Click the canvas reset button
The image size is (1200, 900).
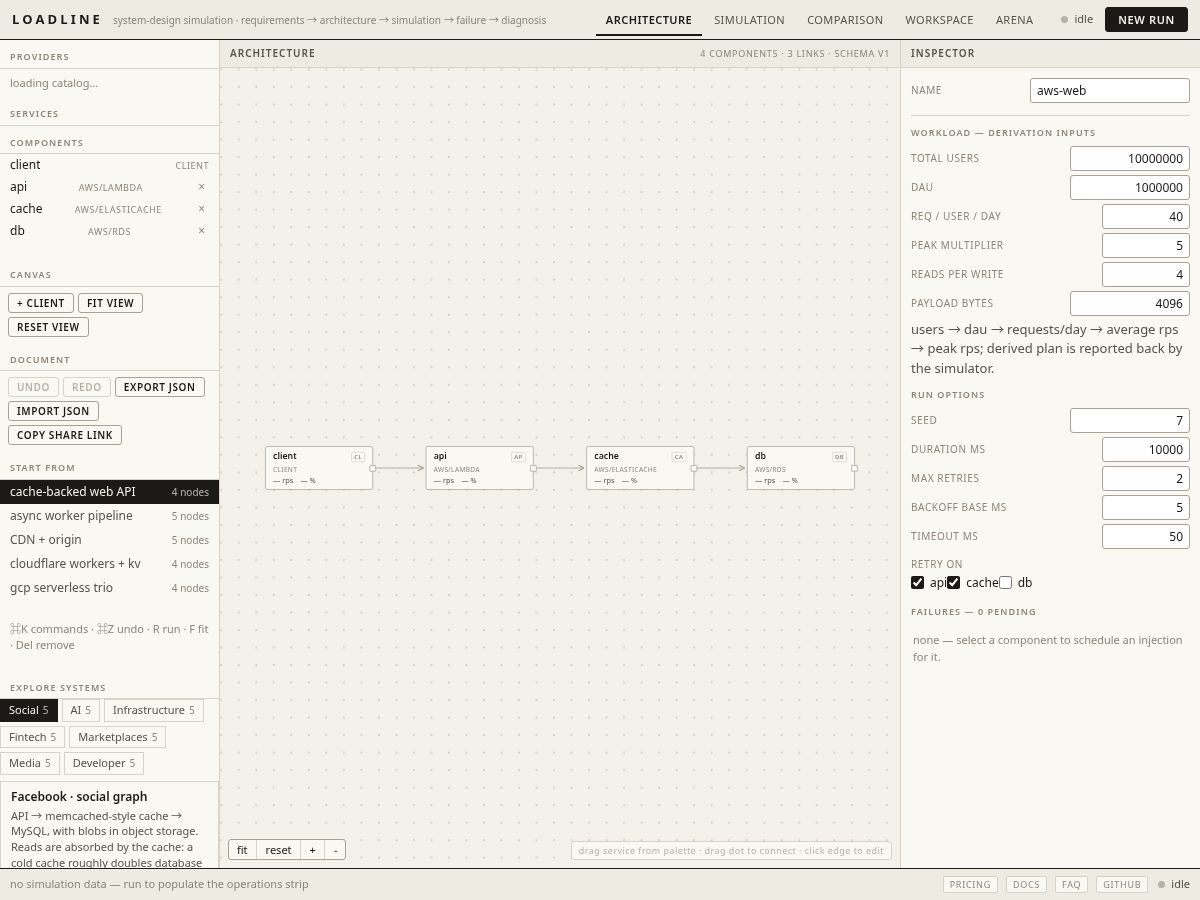point(278,850)
